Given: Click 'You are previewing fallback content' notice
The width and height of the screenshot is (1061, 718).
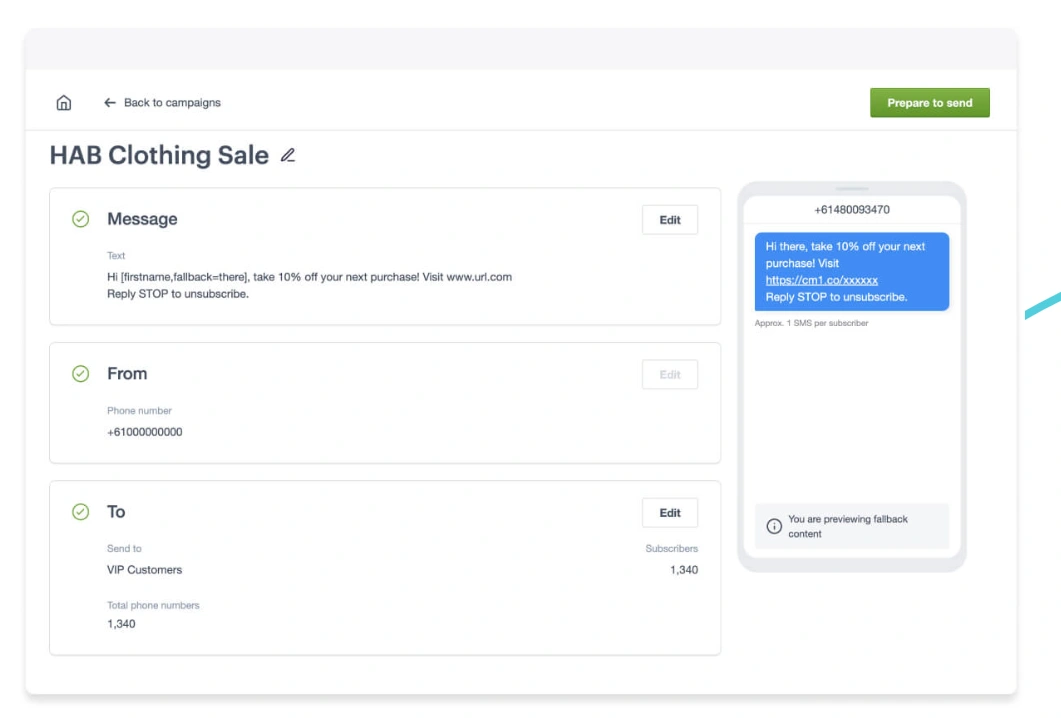Looking at the screenshot, I should (852, 526).
